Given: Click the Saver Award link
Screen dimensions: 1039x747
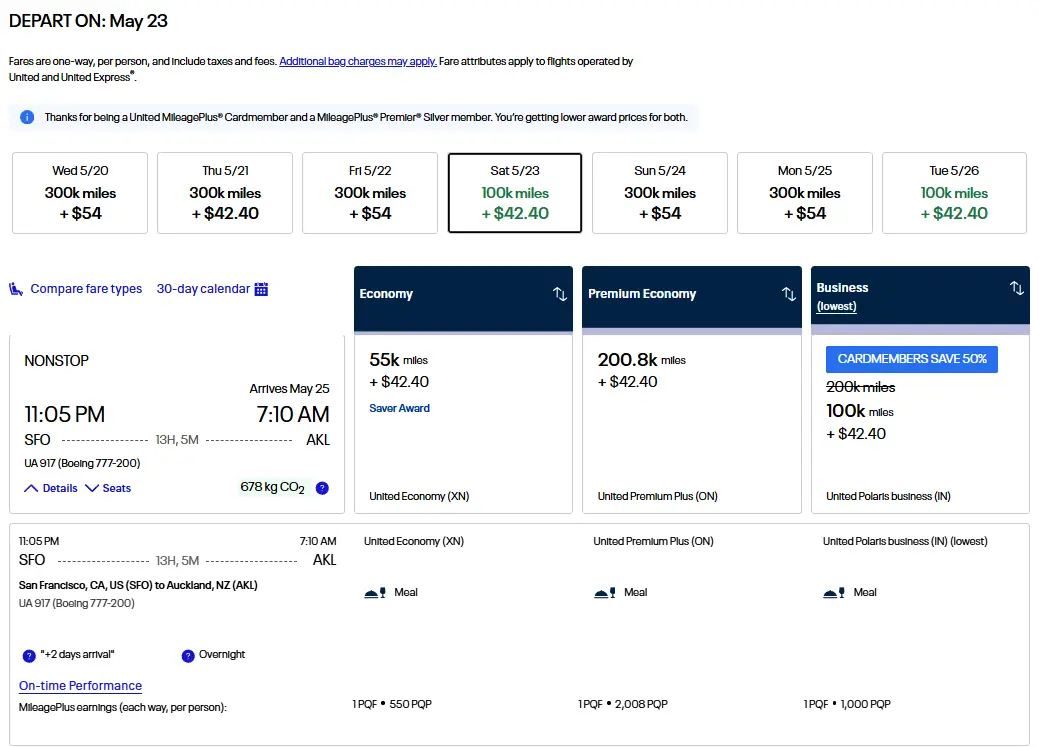Looking at the screenshot, I should 400,408.
